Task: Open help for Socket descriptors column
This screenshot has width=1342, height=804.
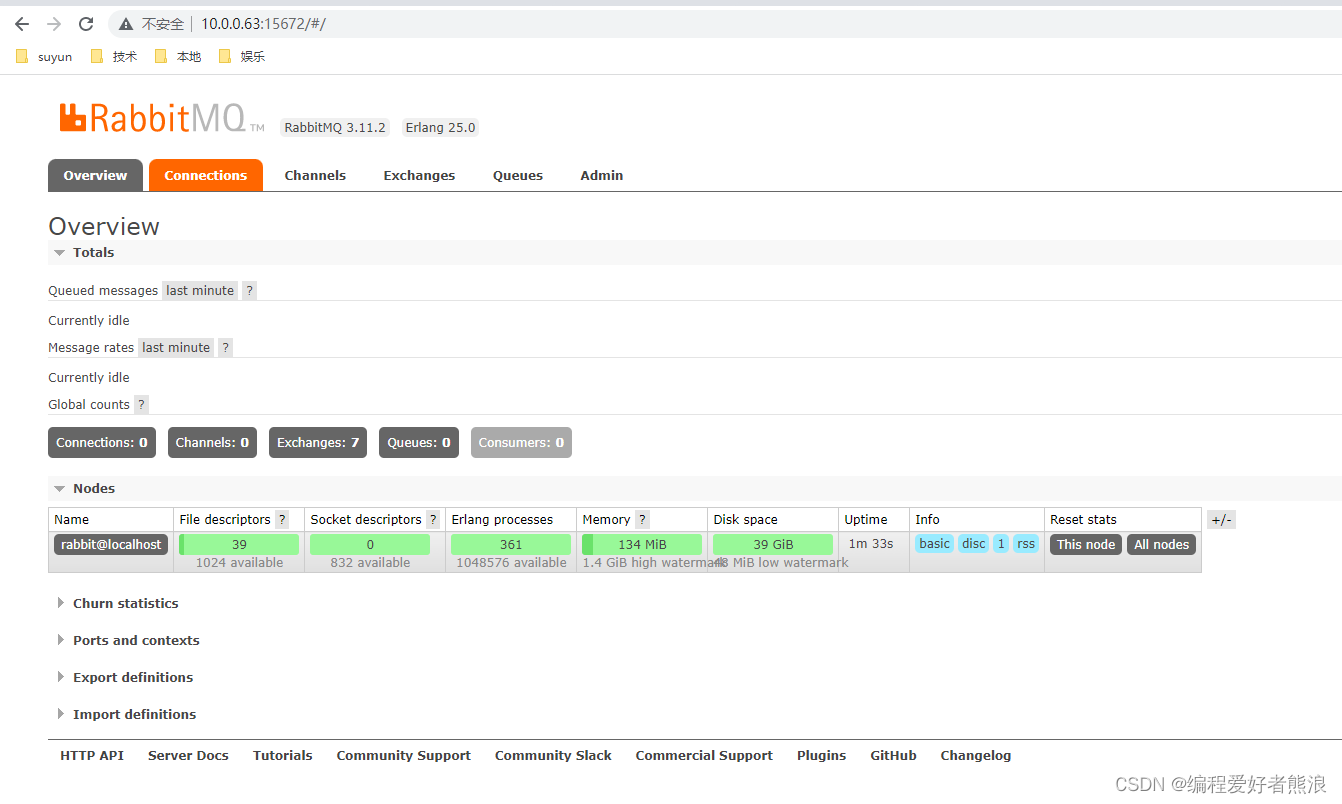Action: coord(433,520)
